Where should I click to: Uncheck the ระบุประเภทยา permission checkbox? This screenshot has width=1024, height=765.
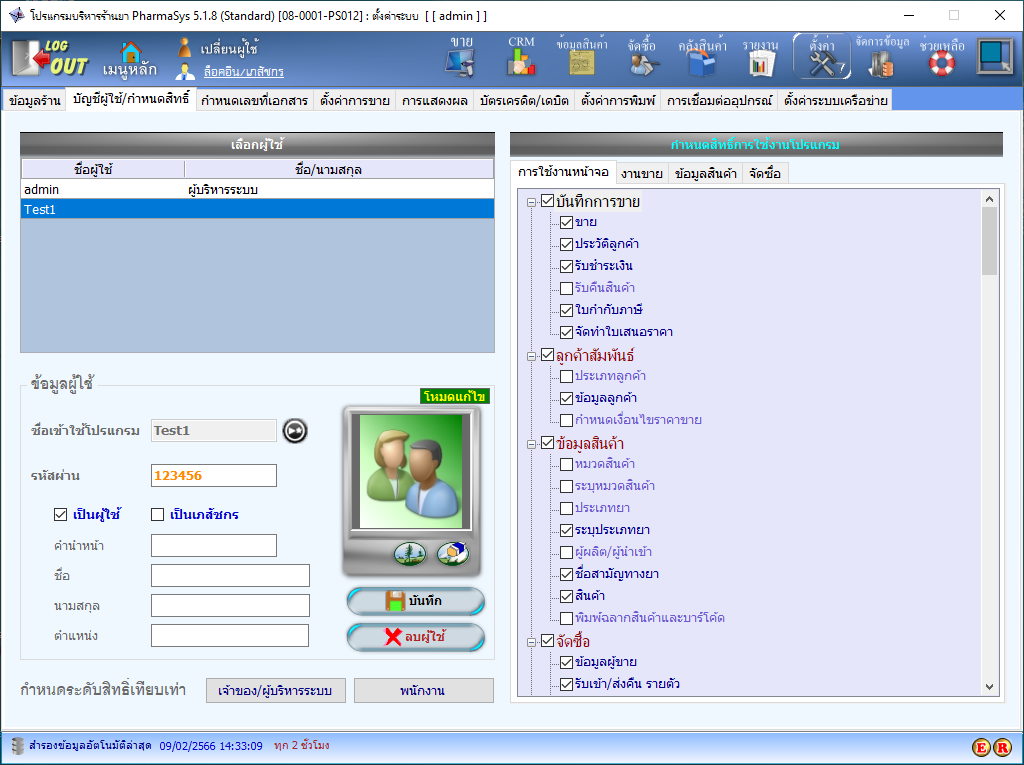click(x=567, y=530)
